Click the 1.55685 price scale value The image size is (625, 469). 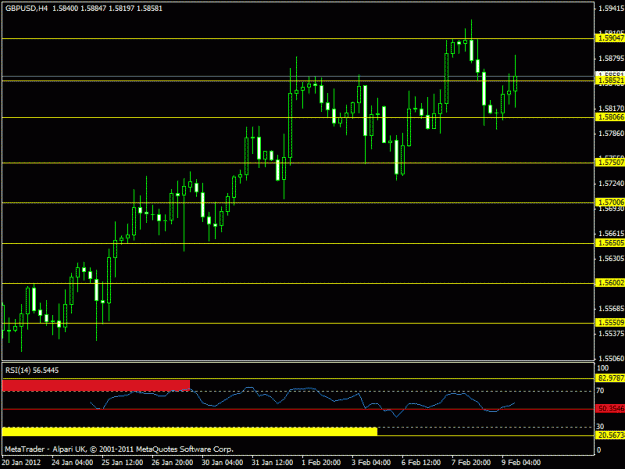(x=611, y=309)
